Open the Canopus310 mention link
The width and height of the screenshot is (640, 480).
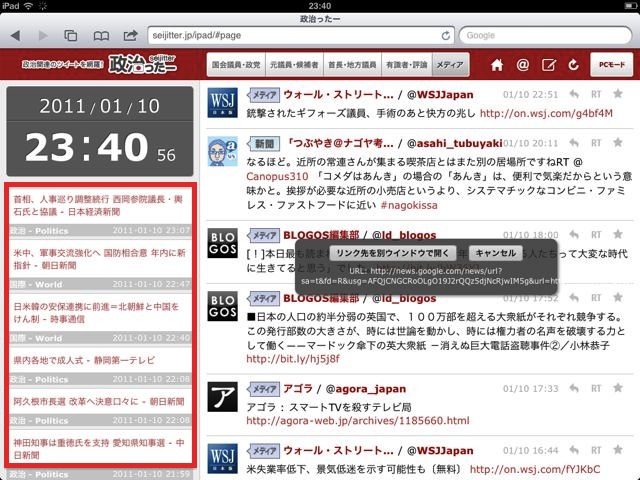(x=277, y=176)
